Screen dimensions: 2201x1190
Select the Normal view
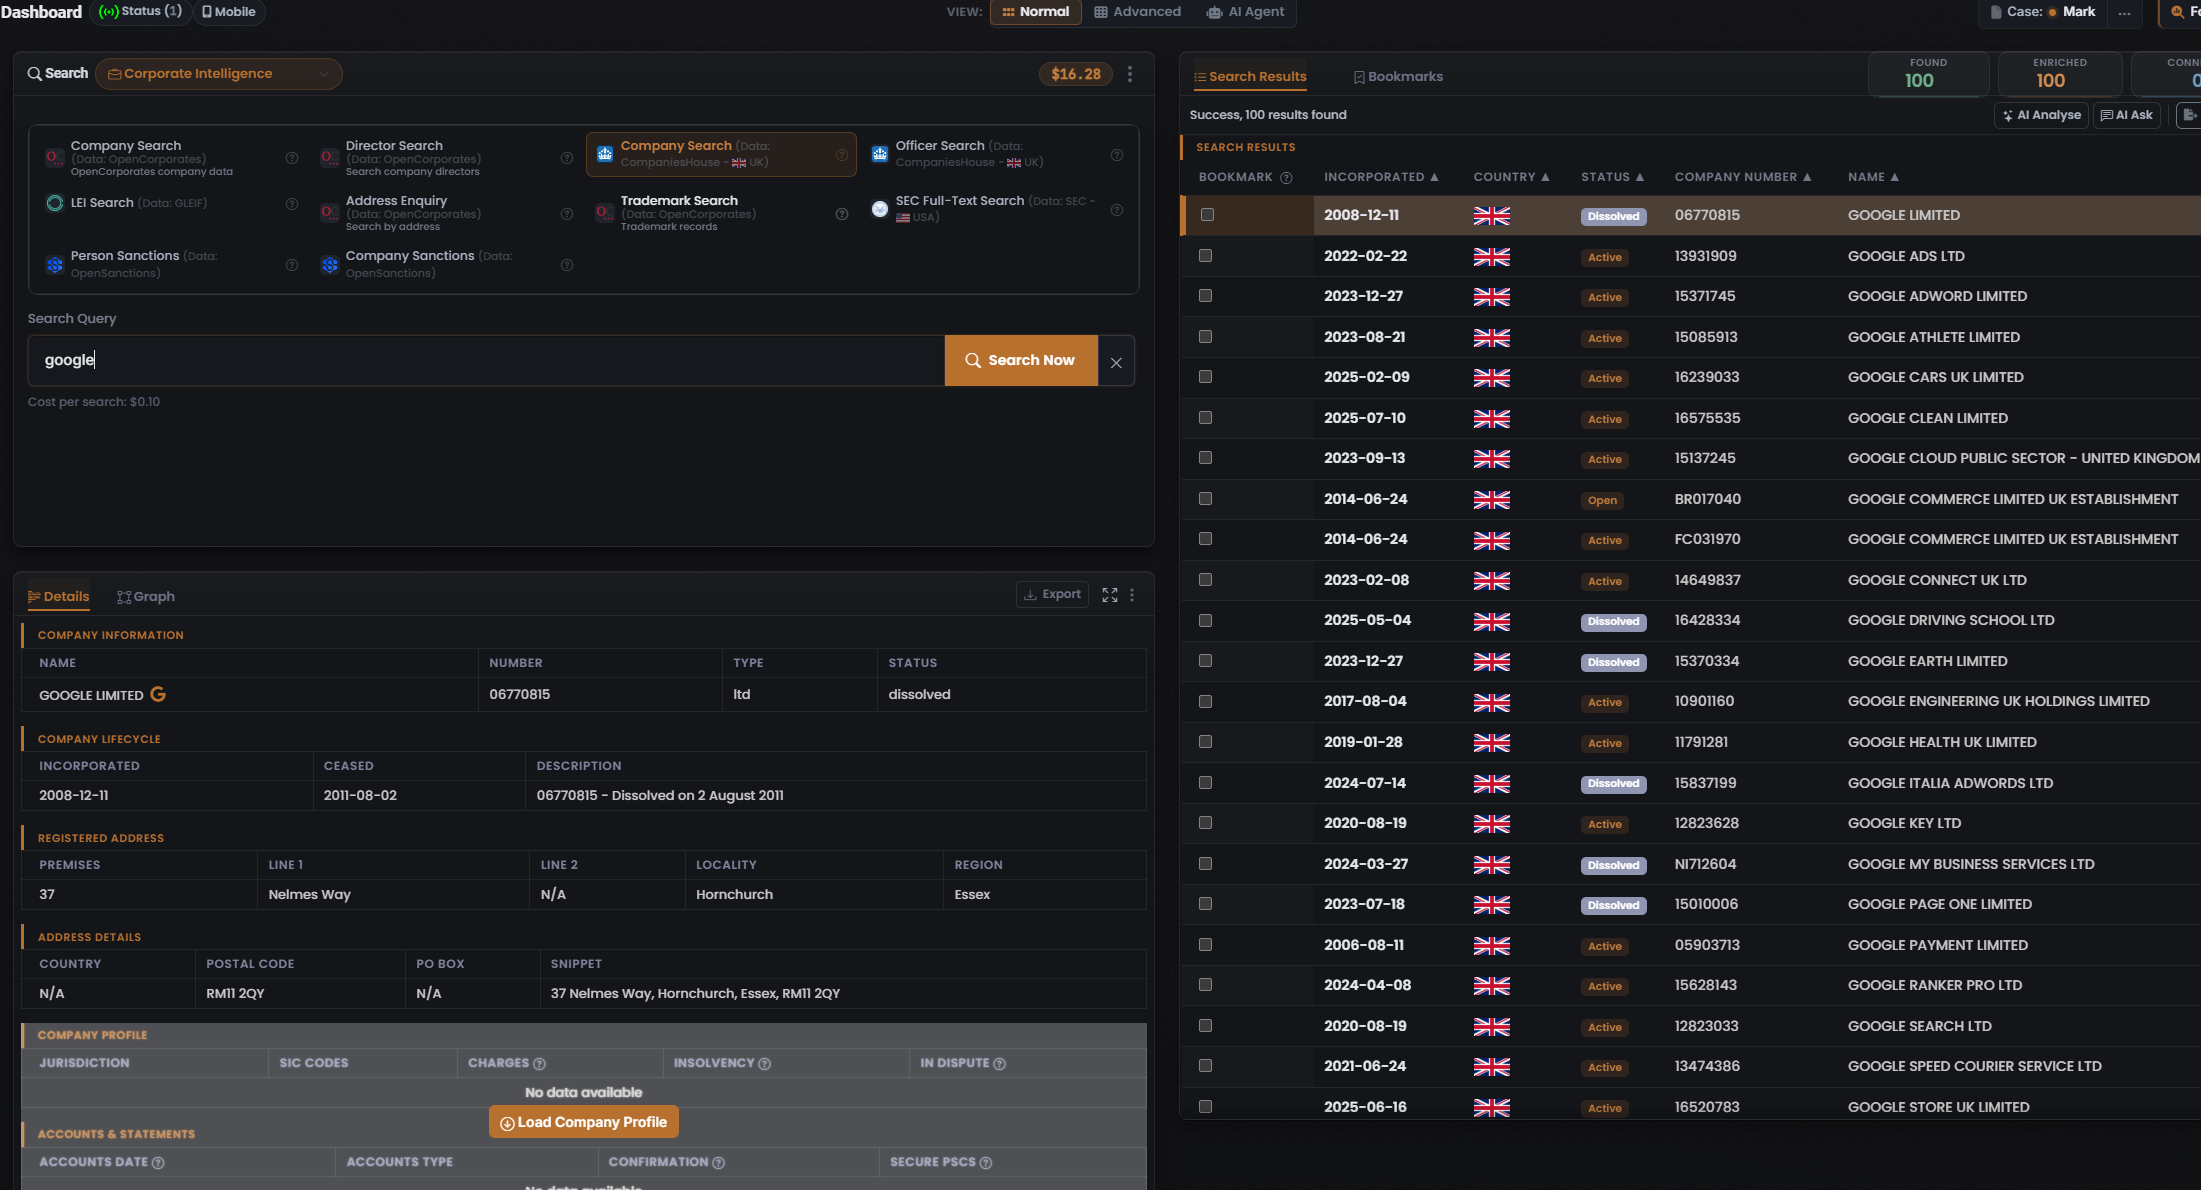1036,12
